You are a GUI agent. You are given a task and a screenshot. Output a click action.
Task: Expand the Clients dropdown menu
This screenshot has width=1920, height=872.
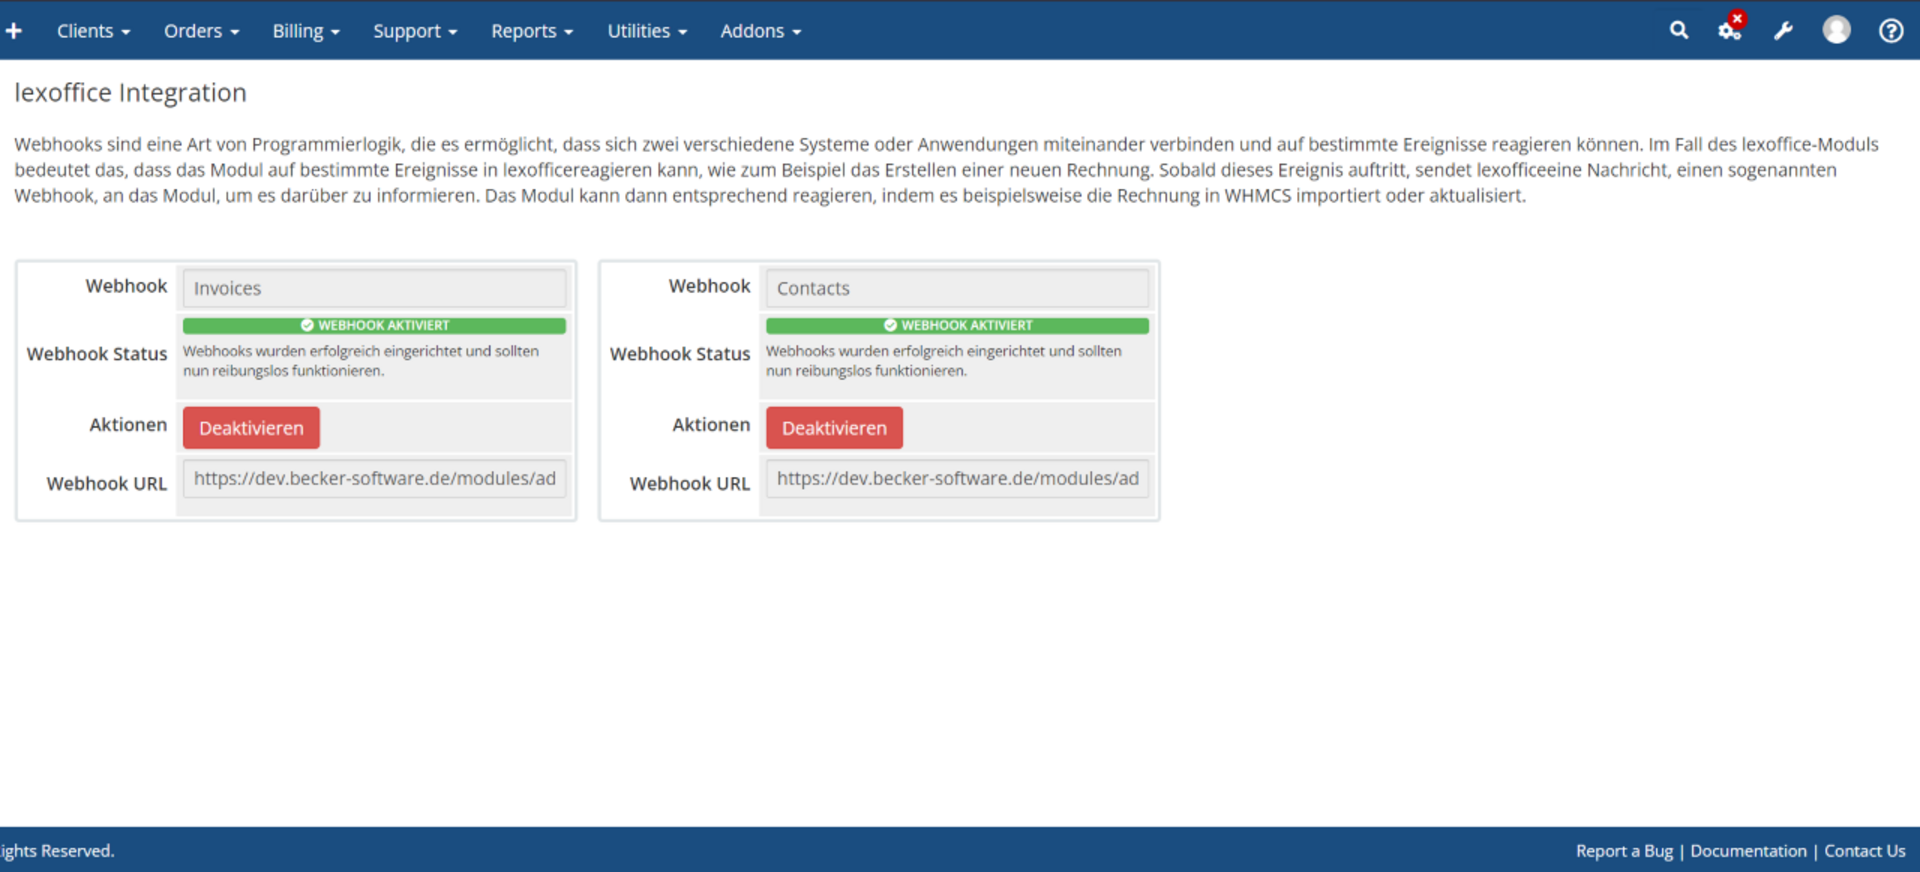pos(93,31)
